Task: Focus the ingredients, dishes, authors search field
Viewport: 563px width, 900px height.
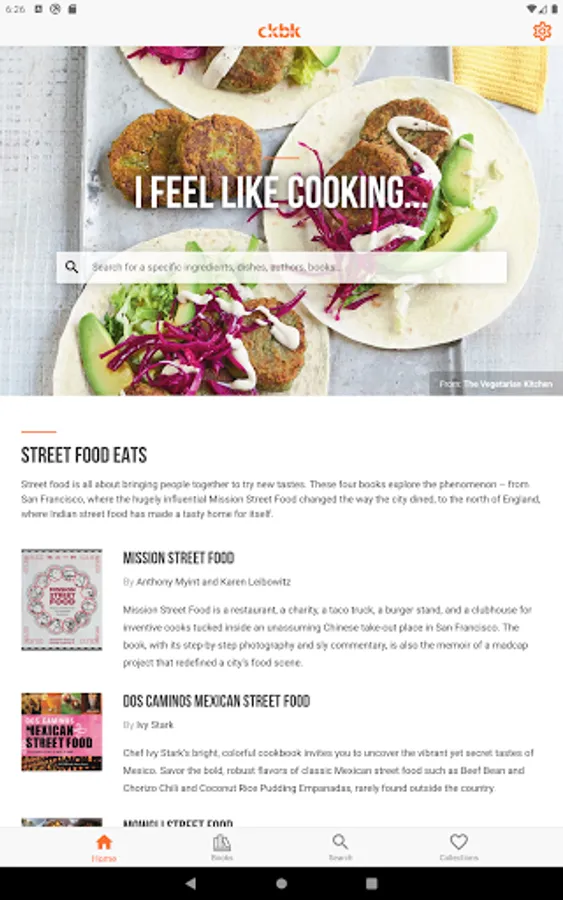Action: coord(281,267)
